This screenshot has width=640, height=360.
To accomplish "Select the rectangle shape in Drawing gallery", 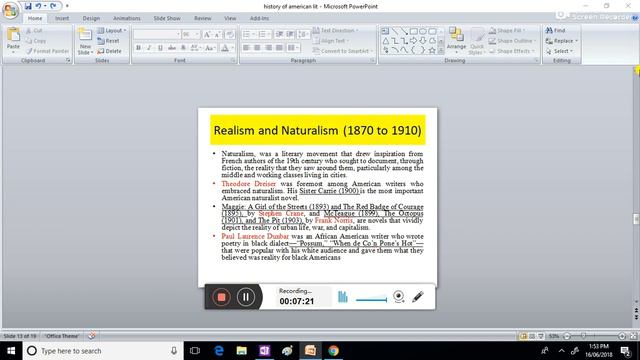I will (413, 31).
